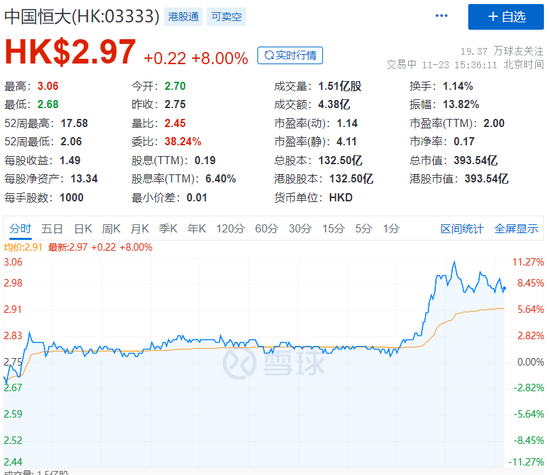Click the 52周最低 value 2.06

(x=71, y=141)
